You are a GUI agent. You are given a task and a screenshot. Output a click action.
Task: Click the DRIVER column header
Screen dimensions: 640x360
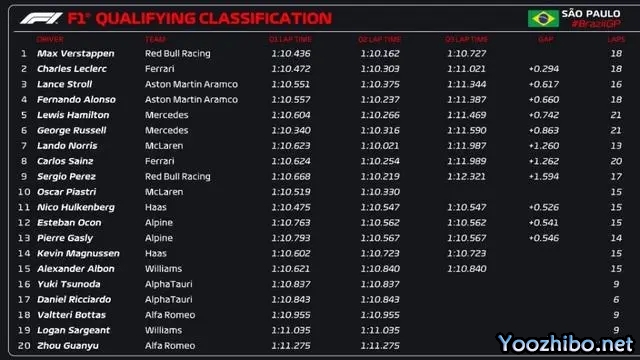pos(50,40)
